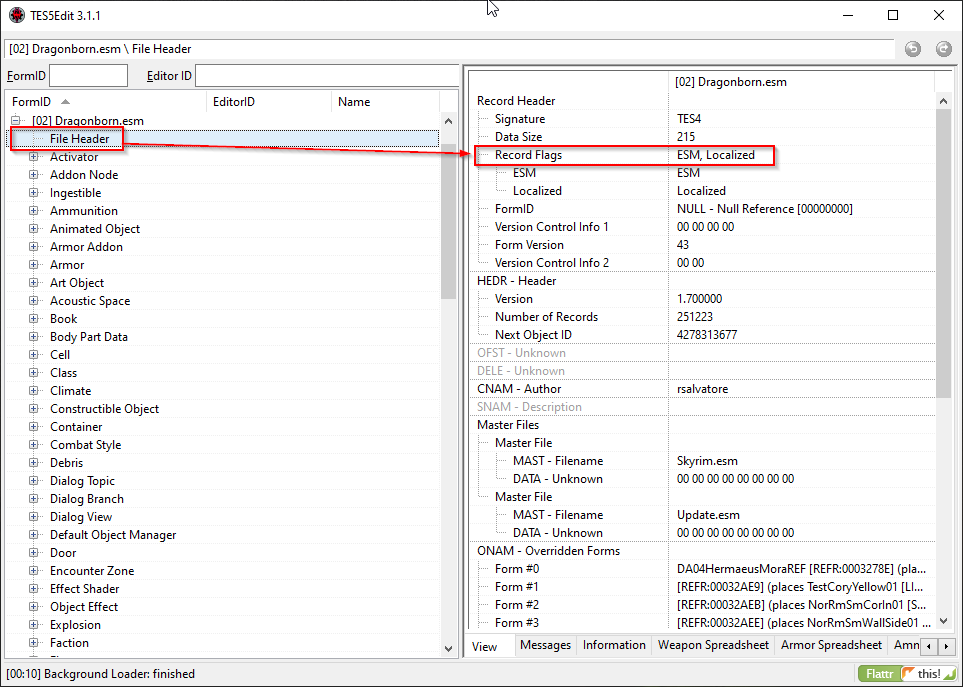963x687 pixels.
Task: Click the left tree scrollbar down arrow
Action: (x=448, y=648)
